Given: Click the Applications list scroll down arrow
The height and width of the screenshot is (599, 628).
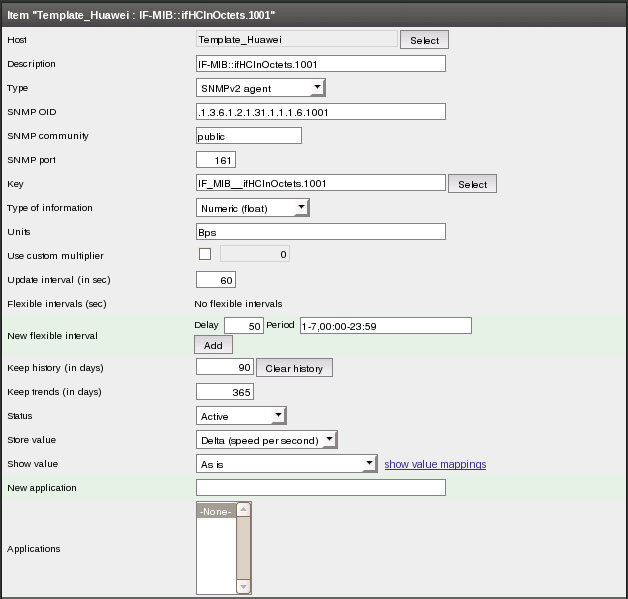Looking at the screenshot, I should (243, 586).
